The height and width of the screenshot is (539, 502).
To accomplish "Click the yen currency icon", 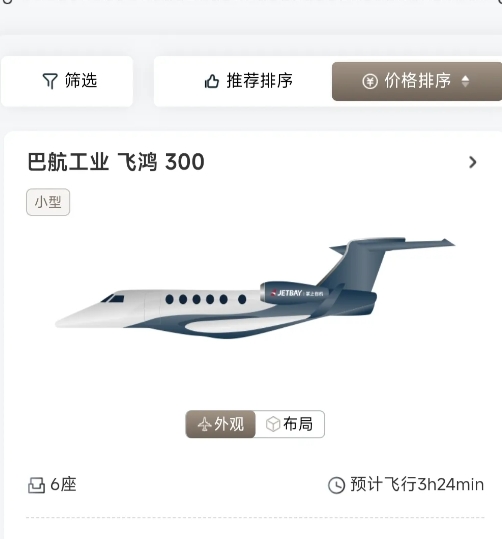I will 370,81.
